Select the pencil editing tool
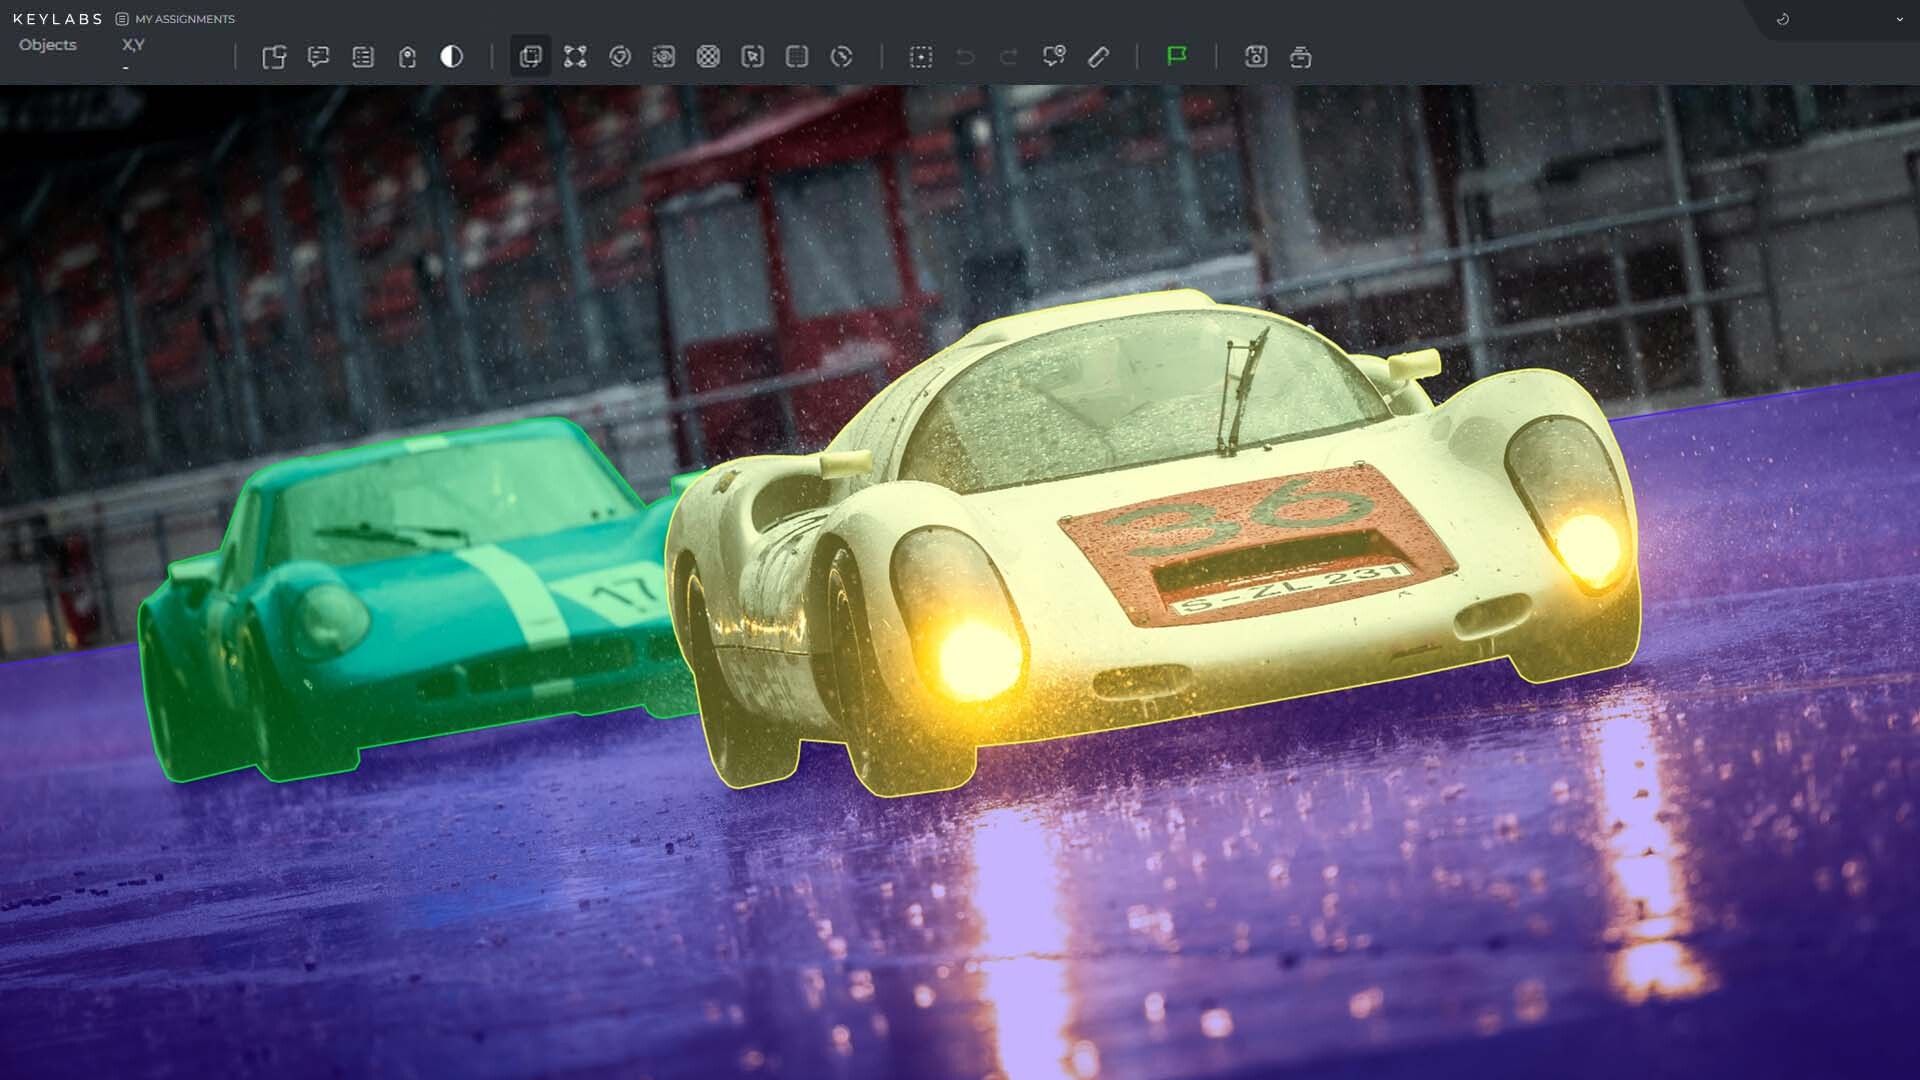Image resolution: width=1920 pixels, height=1080 pixels. [x=1098, y=58]
